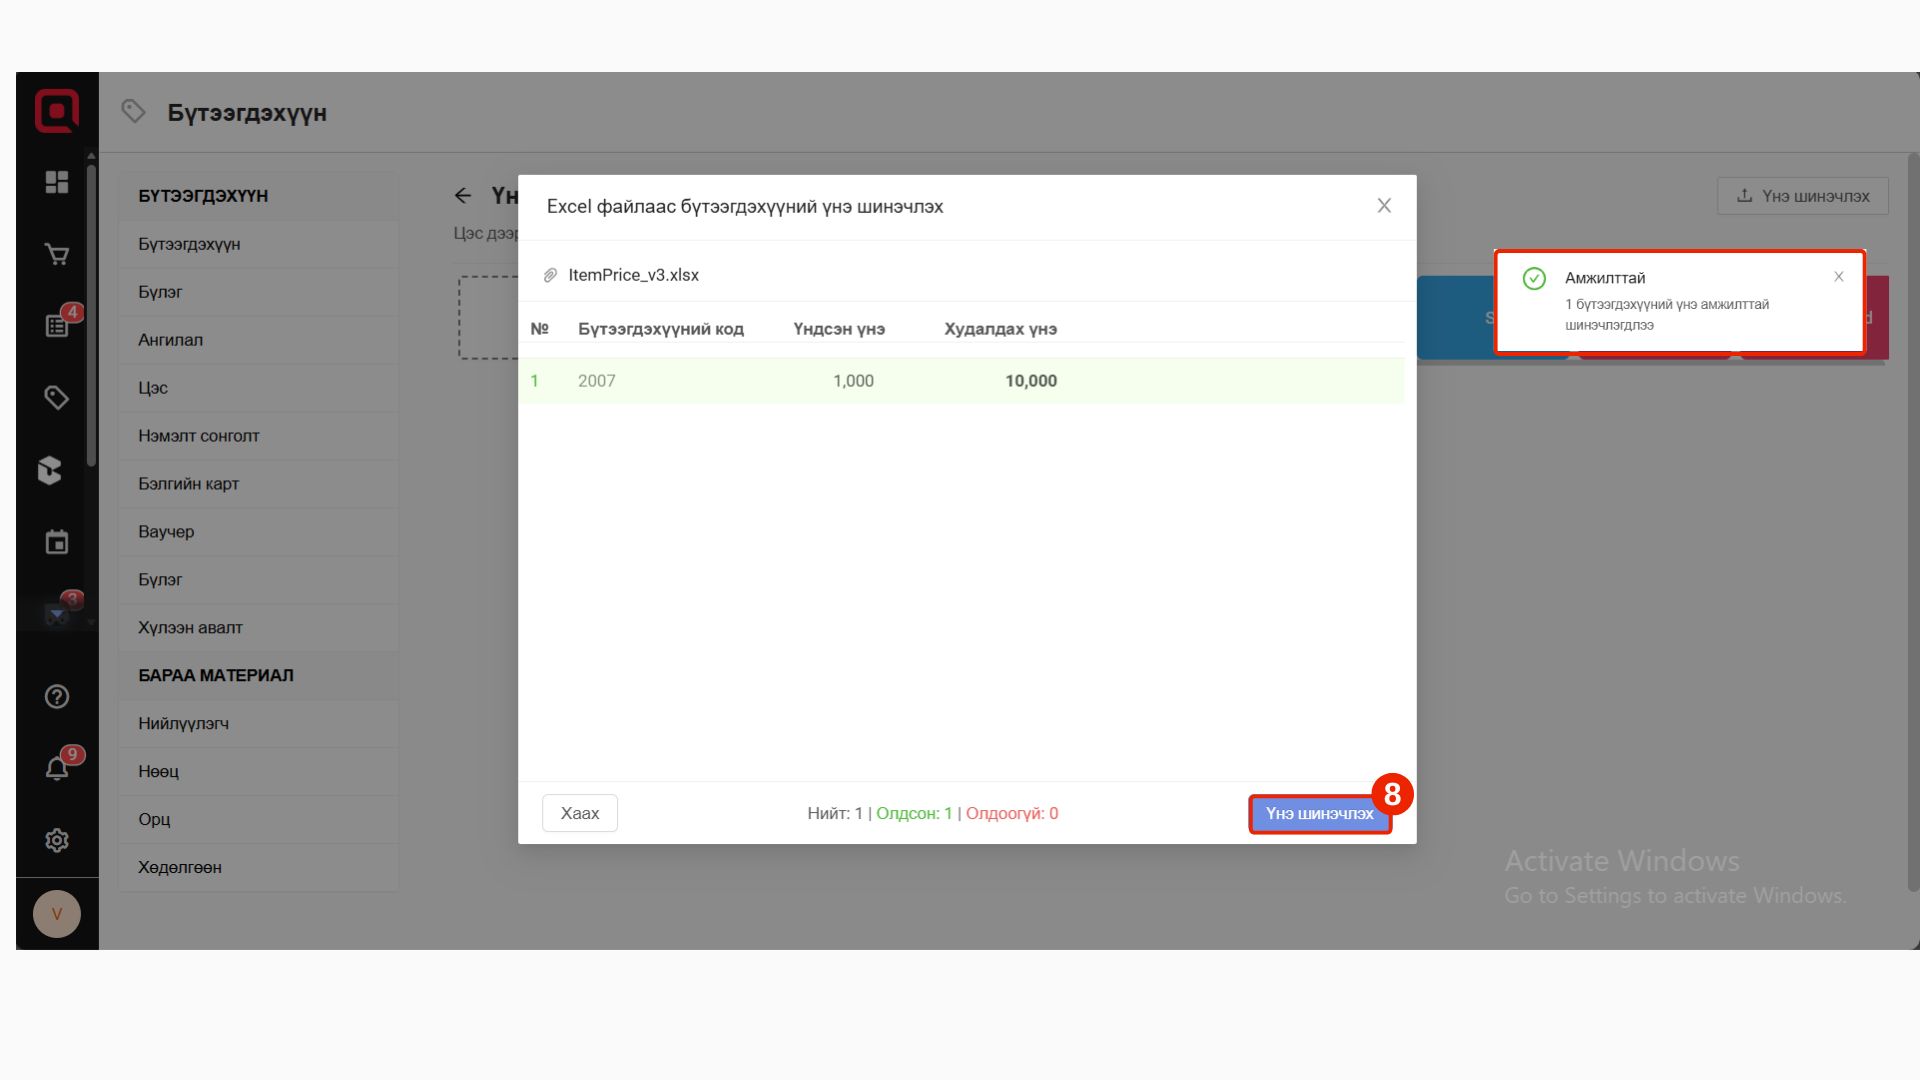Select the price tag sidebar icon
Viewport: 1920px width, 1080px height.
coord(57,398)
